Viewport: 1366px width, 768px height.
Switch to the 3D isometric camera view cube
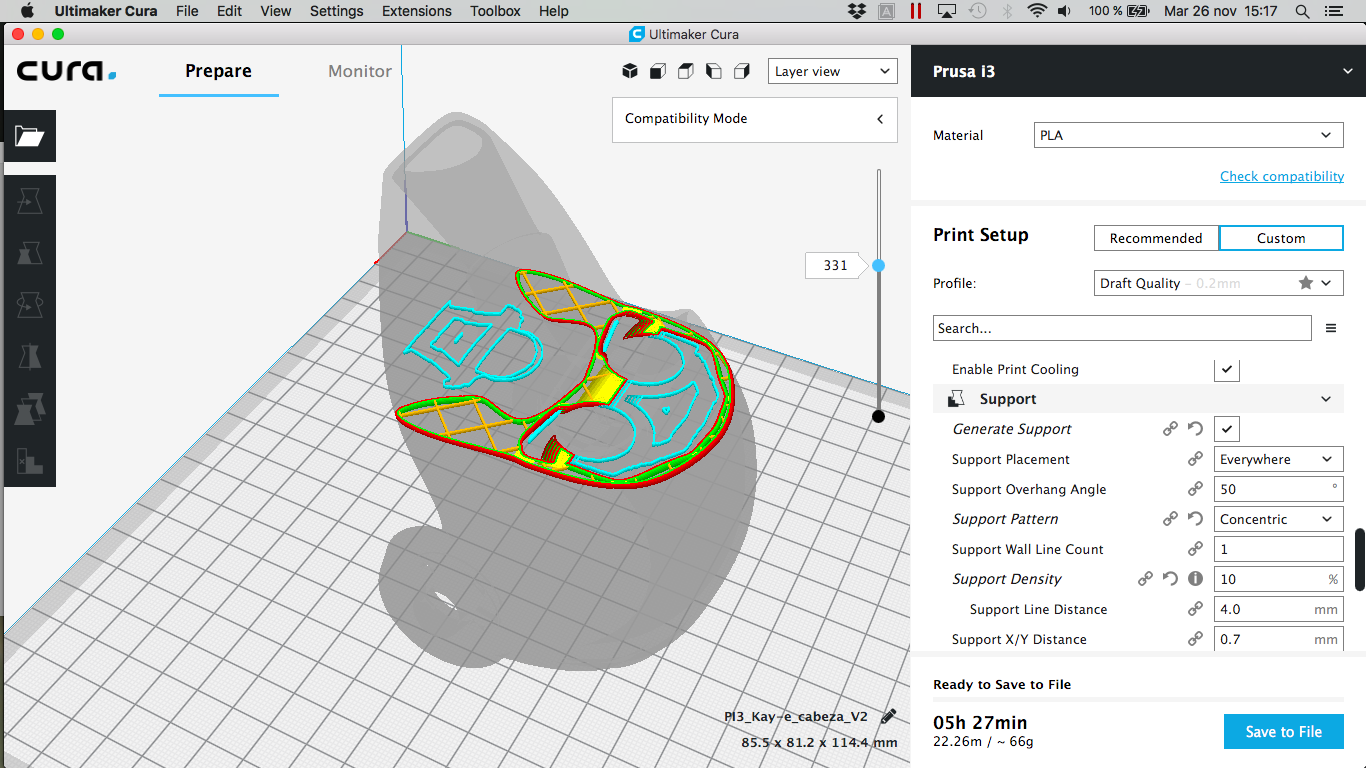(630, 71)
